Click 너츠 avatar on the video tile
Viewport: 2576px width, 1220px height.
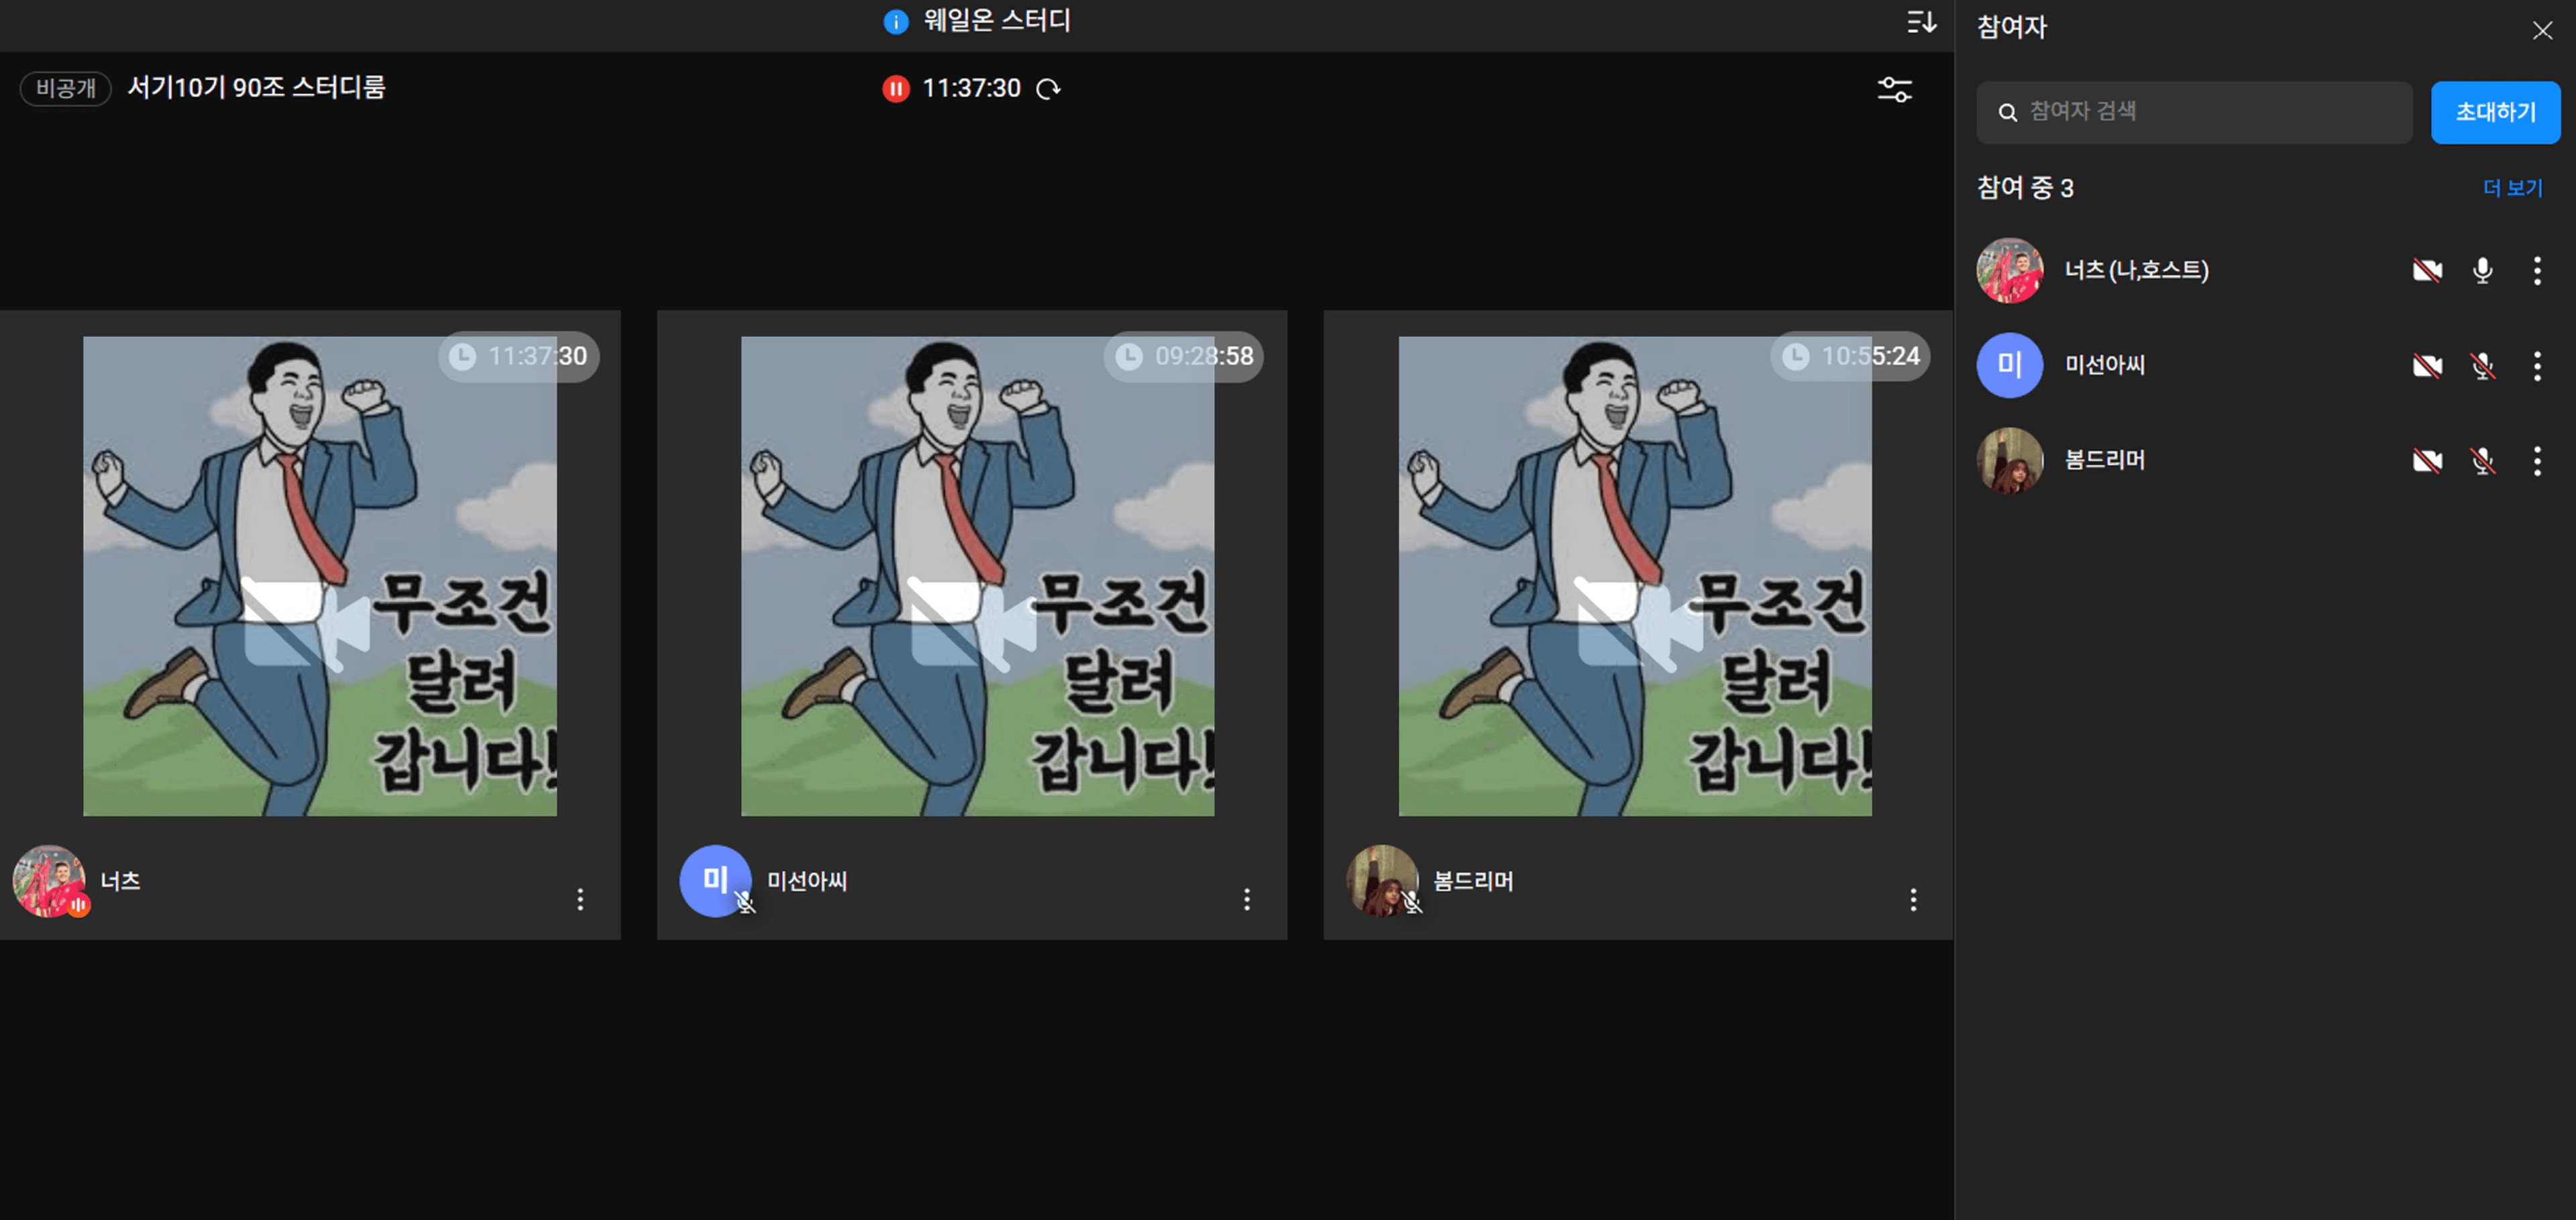tap(48, 881)
